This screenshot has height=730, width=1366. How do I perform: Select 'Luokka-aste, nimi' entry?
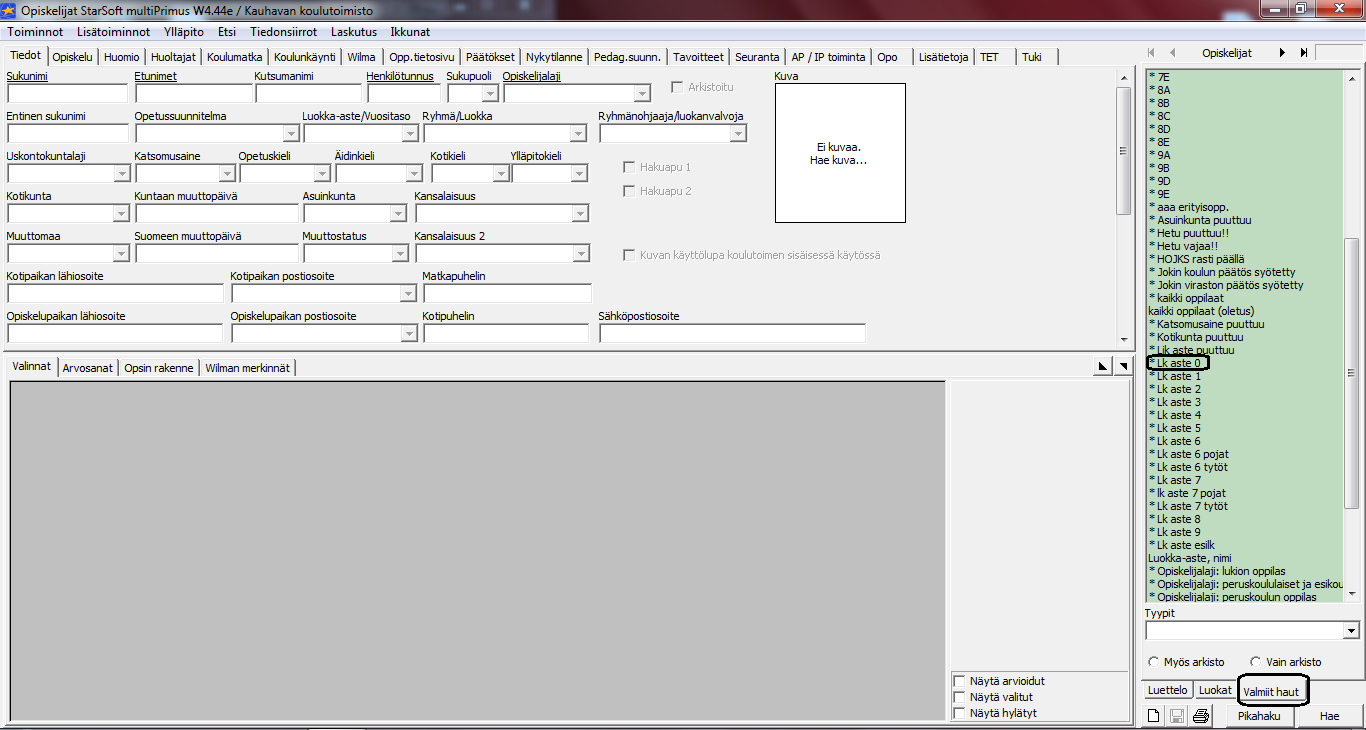pos(1190,558)
